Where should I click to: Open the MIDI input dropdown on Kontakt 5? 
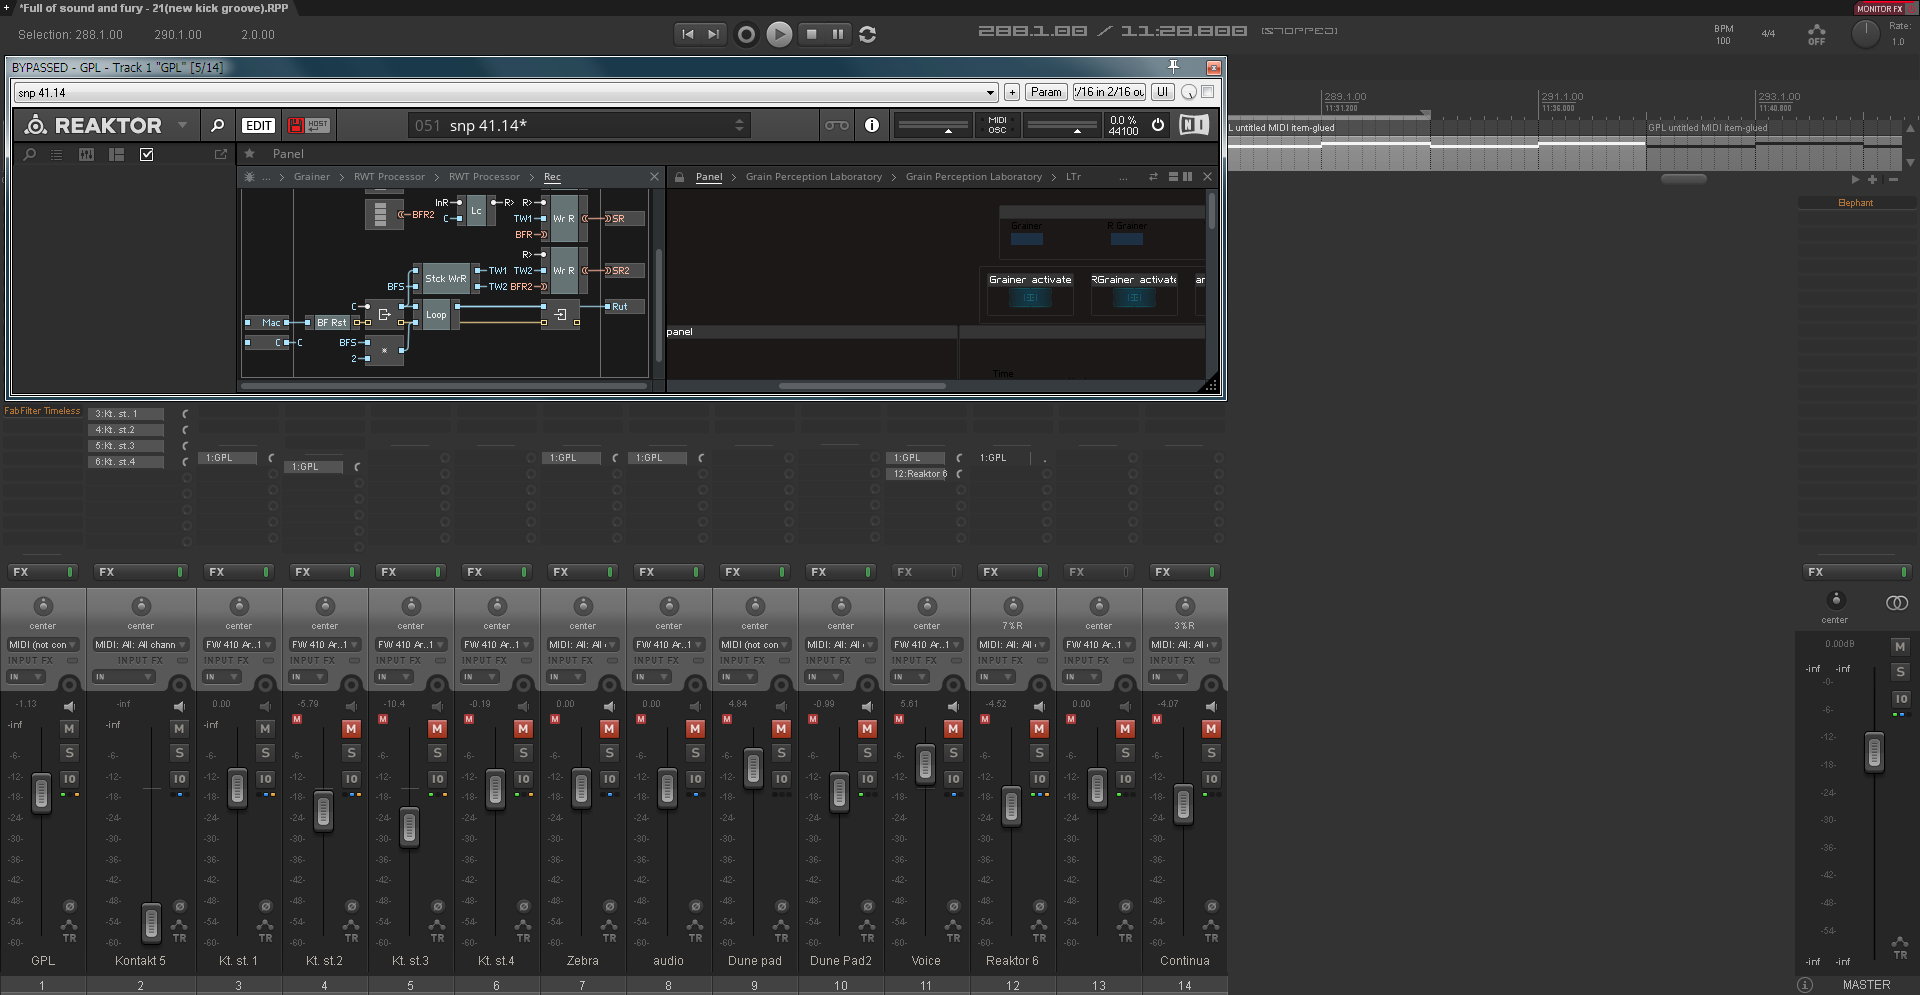pos(140,645)
